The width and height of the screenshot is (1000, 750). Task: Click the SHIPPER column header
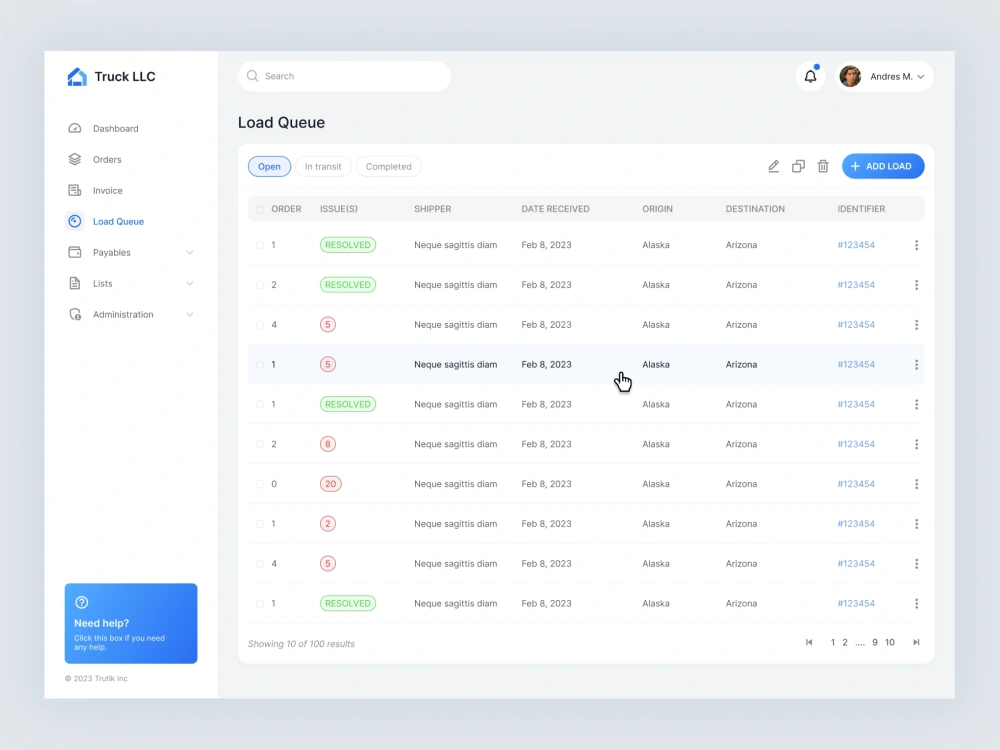pyautogui.click(x=432, y=209)
